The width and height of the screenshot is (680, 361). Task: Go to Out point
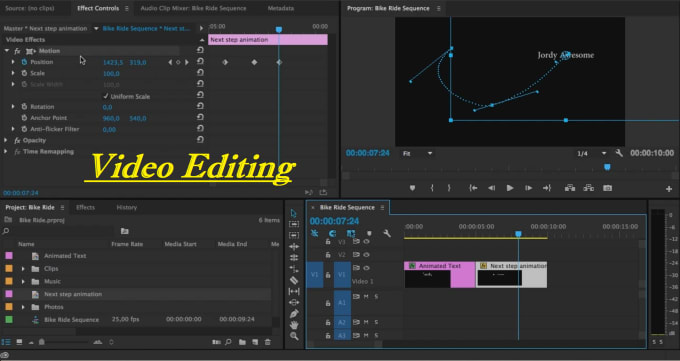pyautogui.click(x=546, y=188)
